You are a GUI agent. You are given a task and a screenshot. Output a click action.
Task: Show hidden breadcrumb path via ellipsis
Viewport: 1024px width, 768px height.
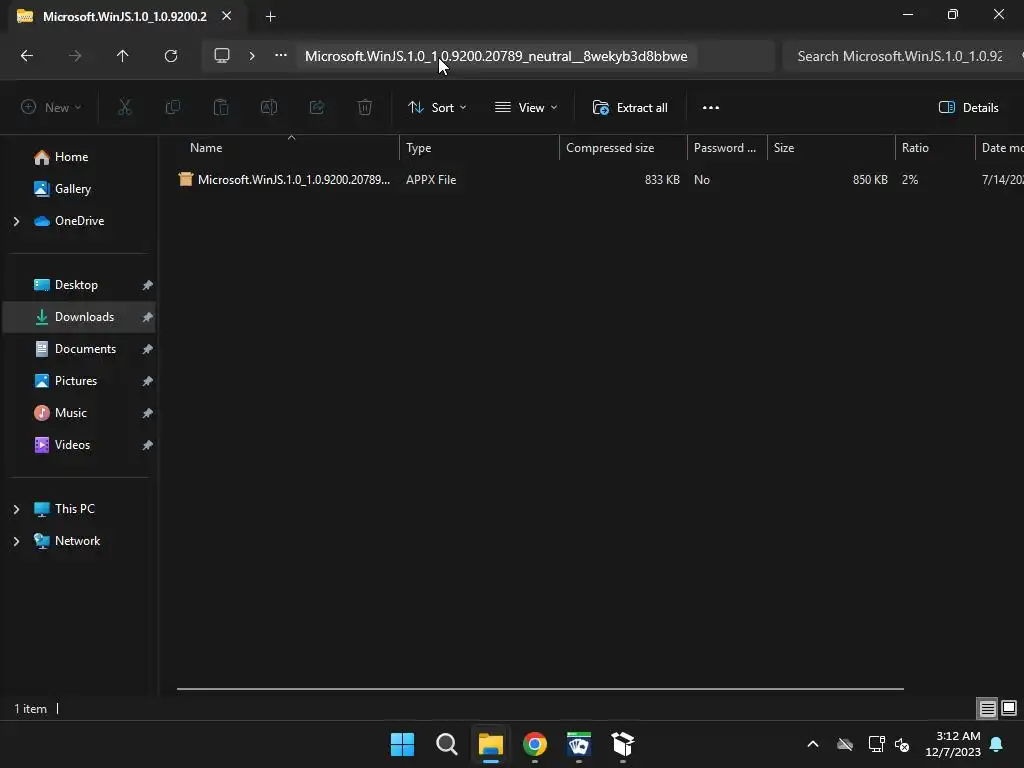click(x=281, y=56)
